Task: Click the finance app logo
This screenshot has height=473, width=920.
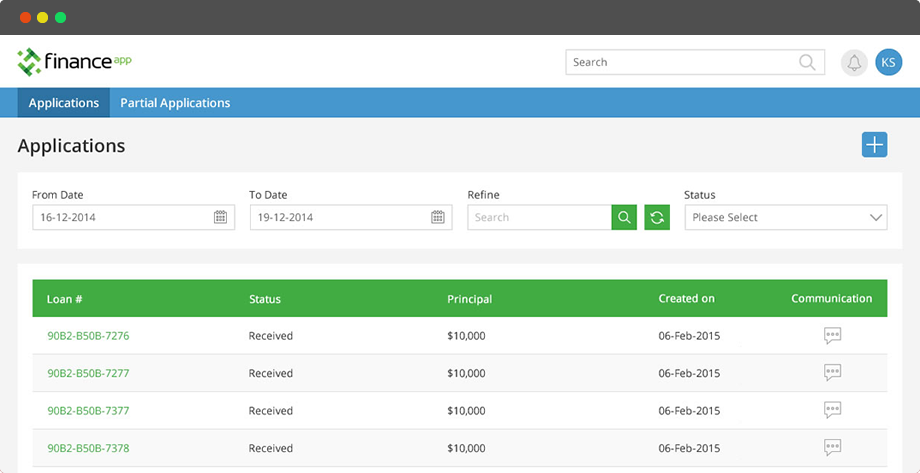Action: [x=75, y=62]
